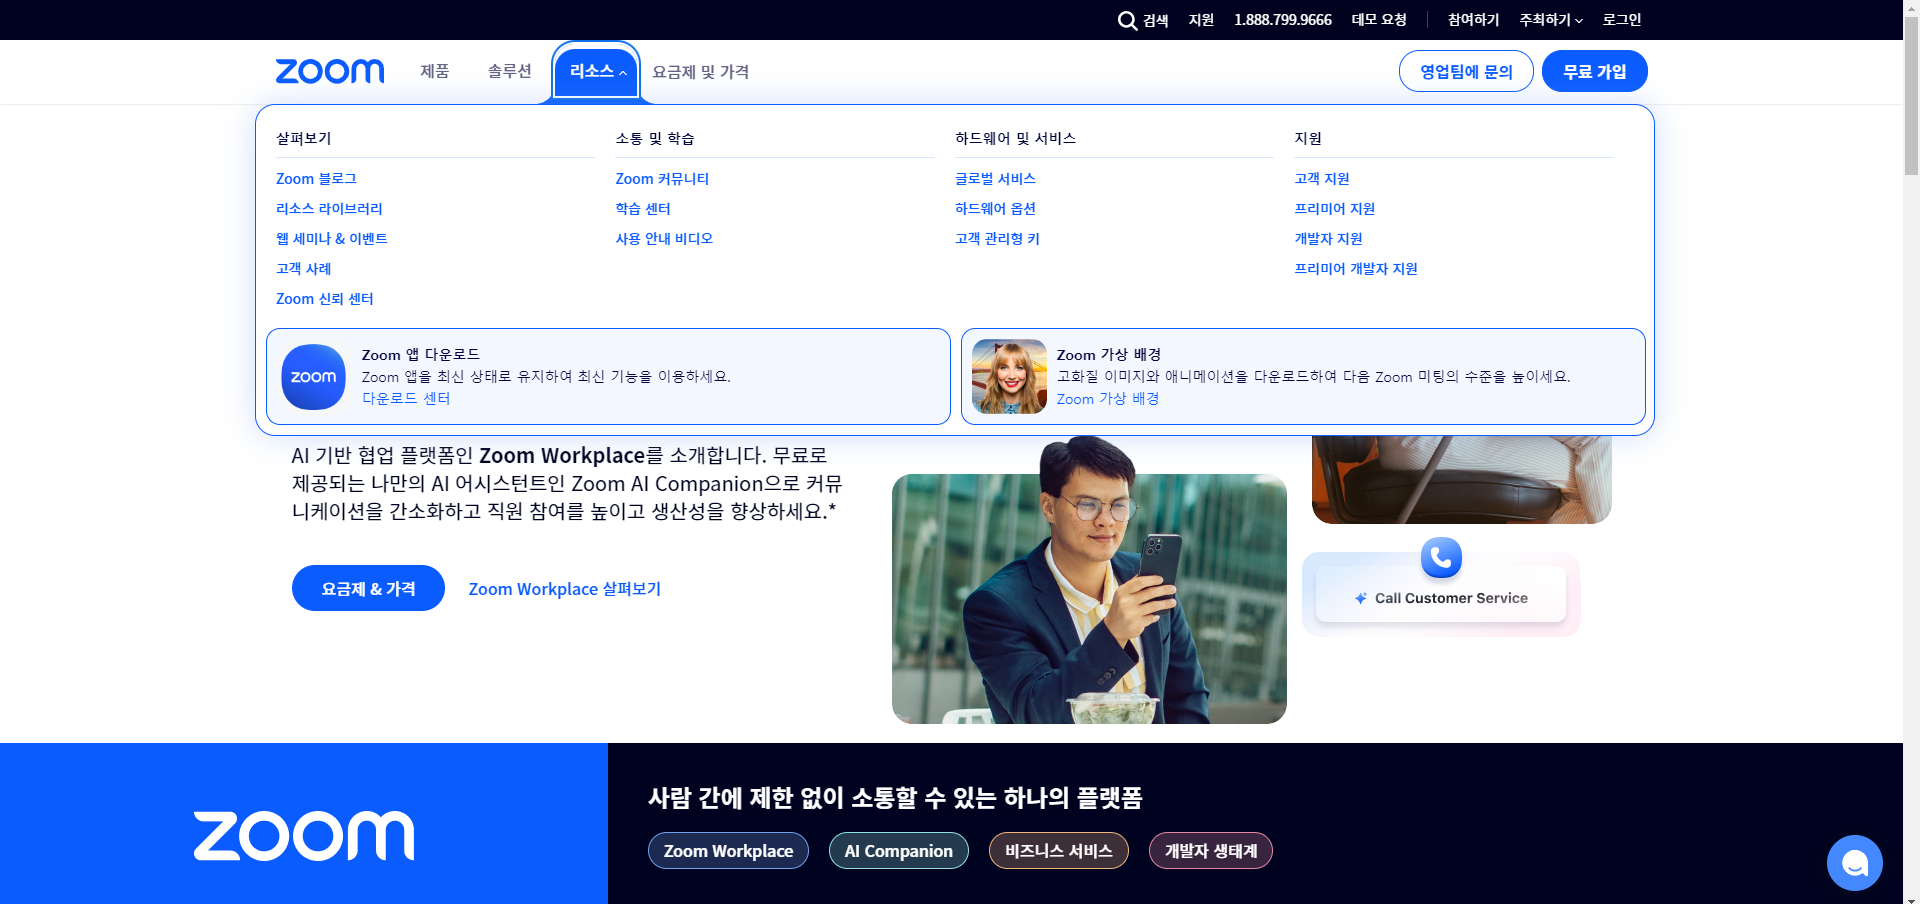The width and height of the screenshot is (1920, 904).
Task: Click the phone number 1.888.799.9666
Action: pos(1283,20)
